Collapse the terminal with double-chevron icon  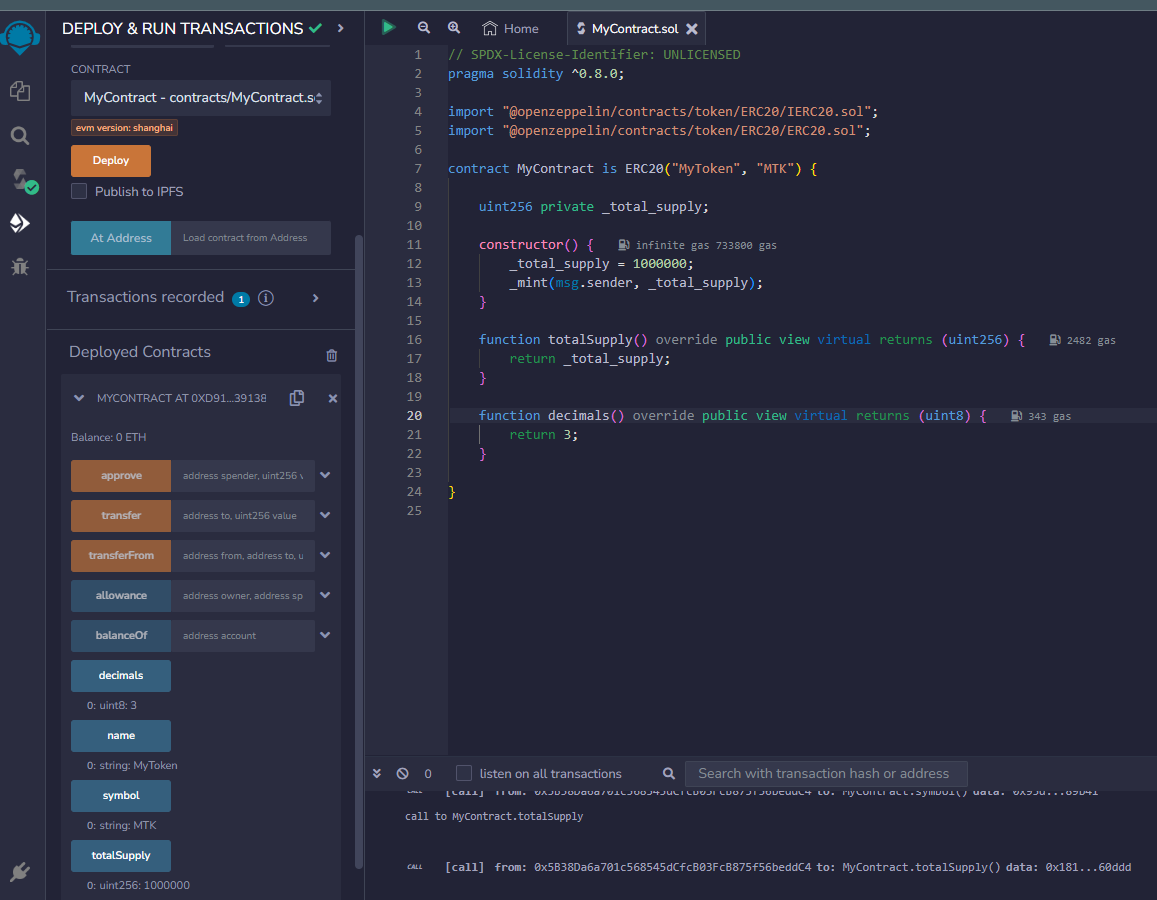[377, 774]
